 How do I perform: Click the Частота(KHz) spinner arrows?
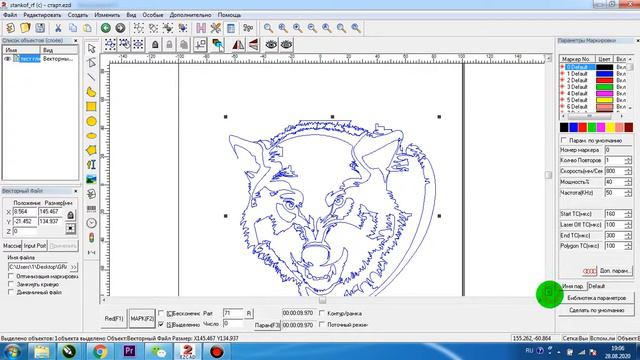click(628, 193)
